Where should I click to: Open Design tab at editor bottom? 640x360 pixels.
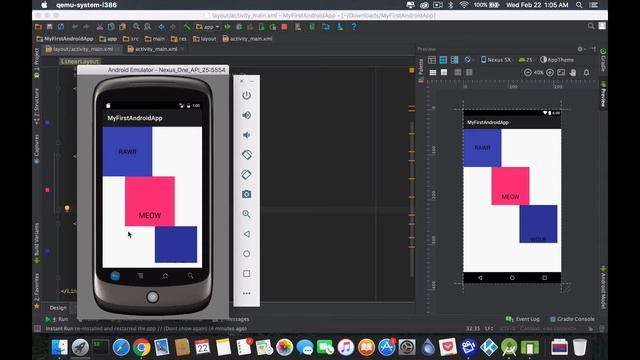[58, 308]
